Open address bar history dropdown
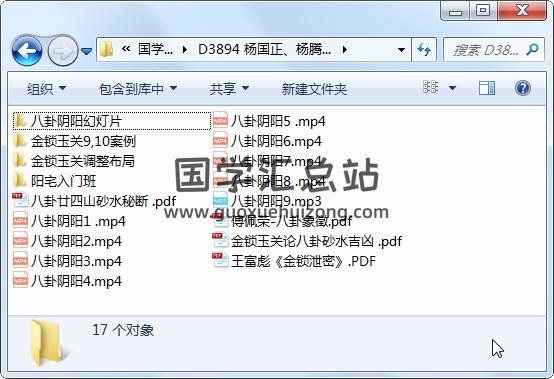 pyautogui.click(x=401, y=50)
